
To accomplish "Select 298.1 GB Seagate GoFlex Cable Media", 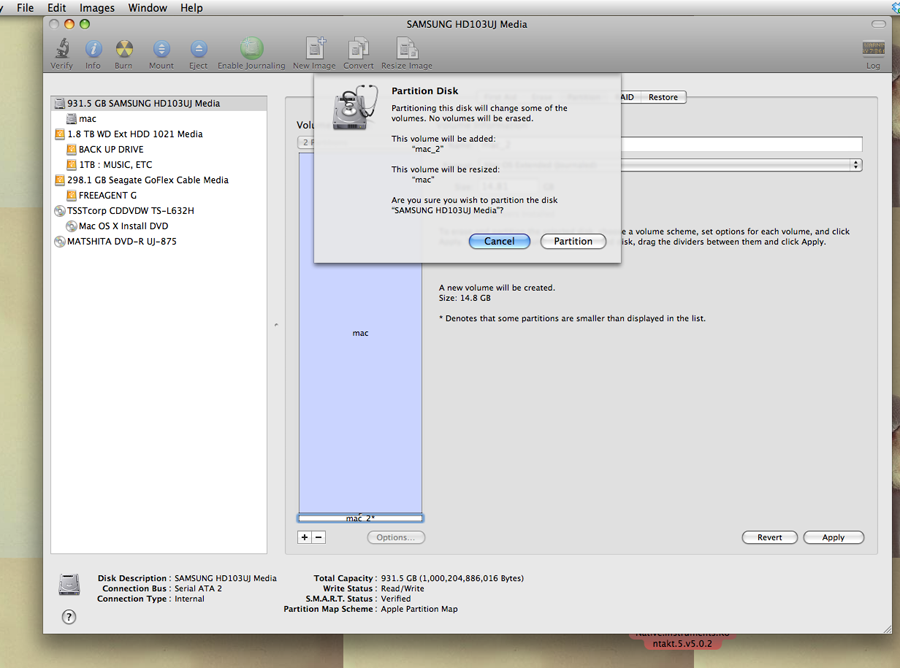I will (159, 180).
